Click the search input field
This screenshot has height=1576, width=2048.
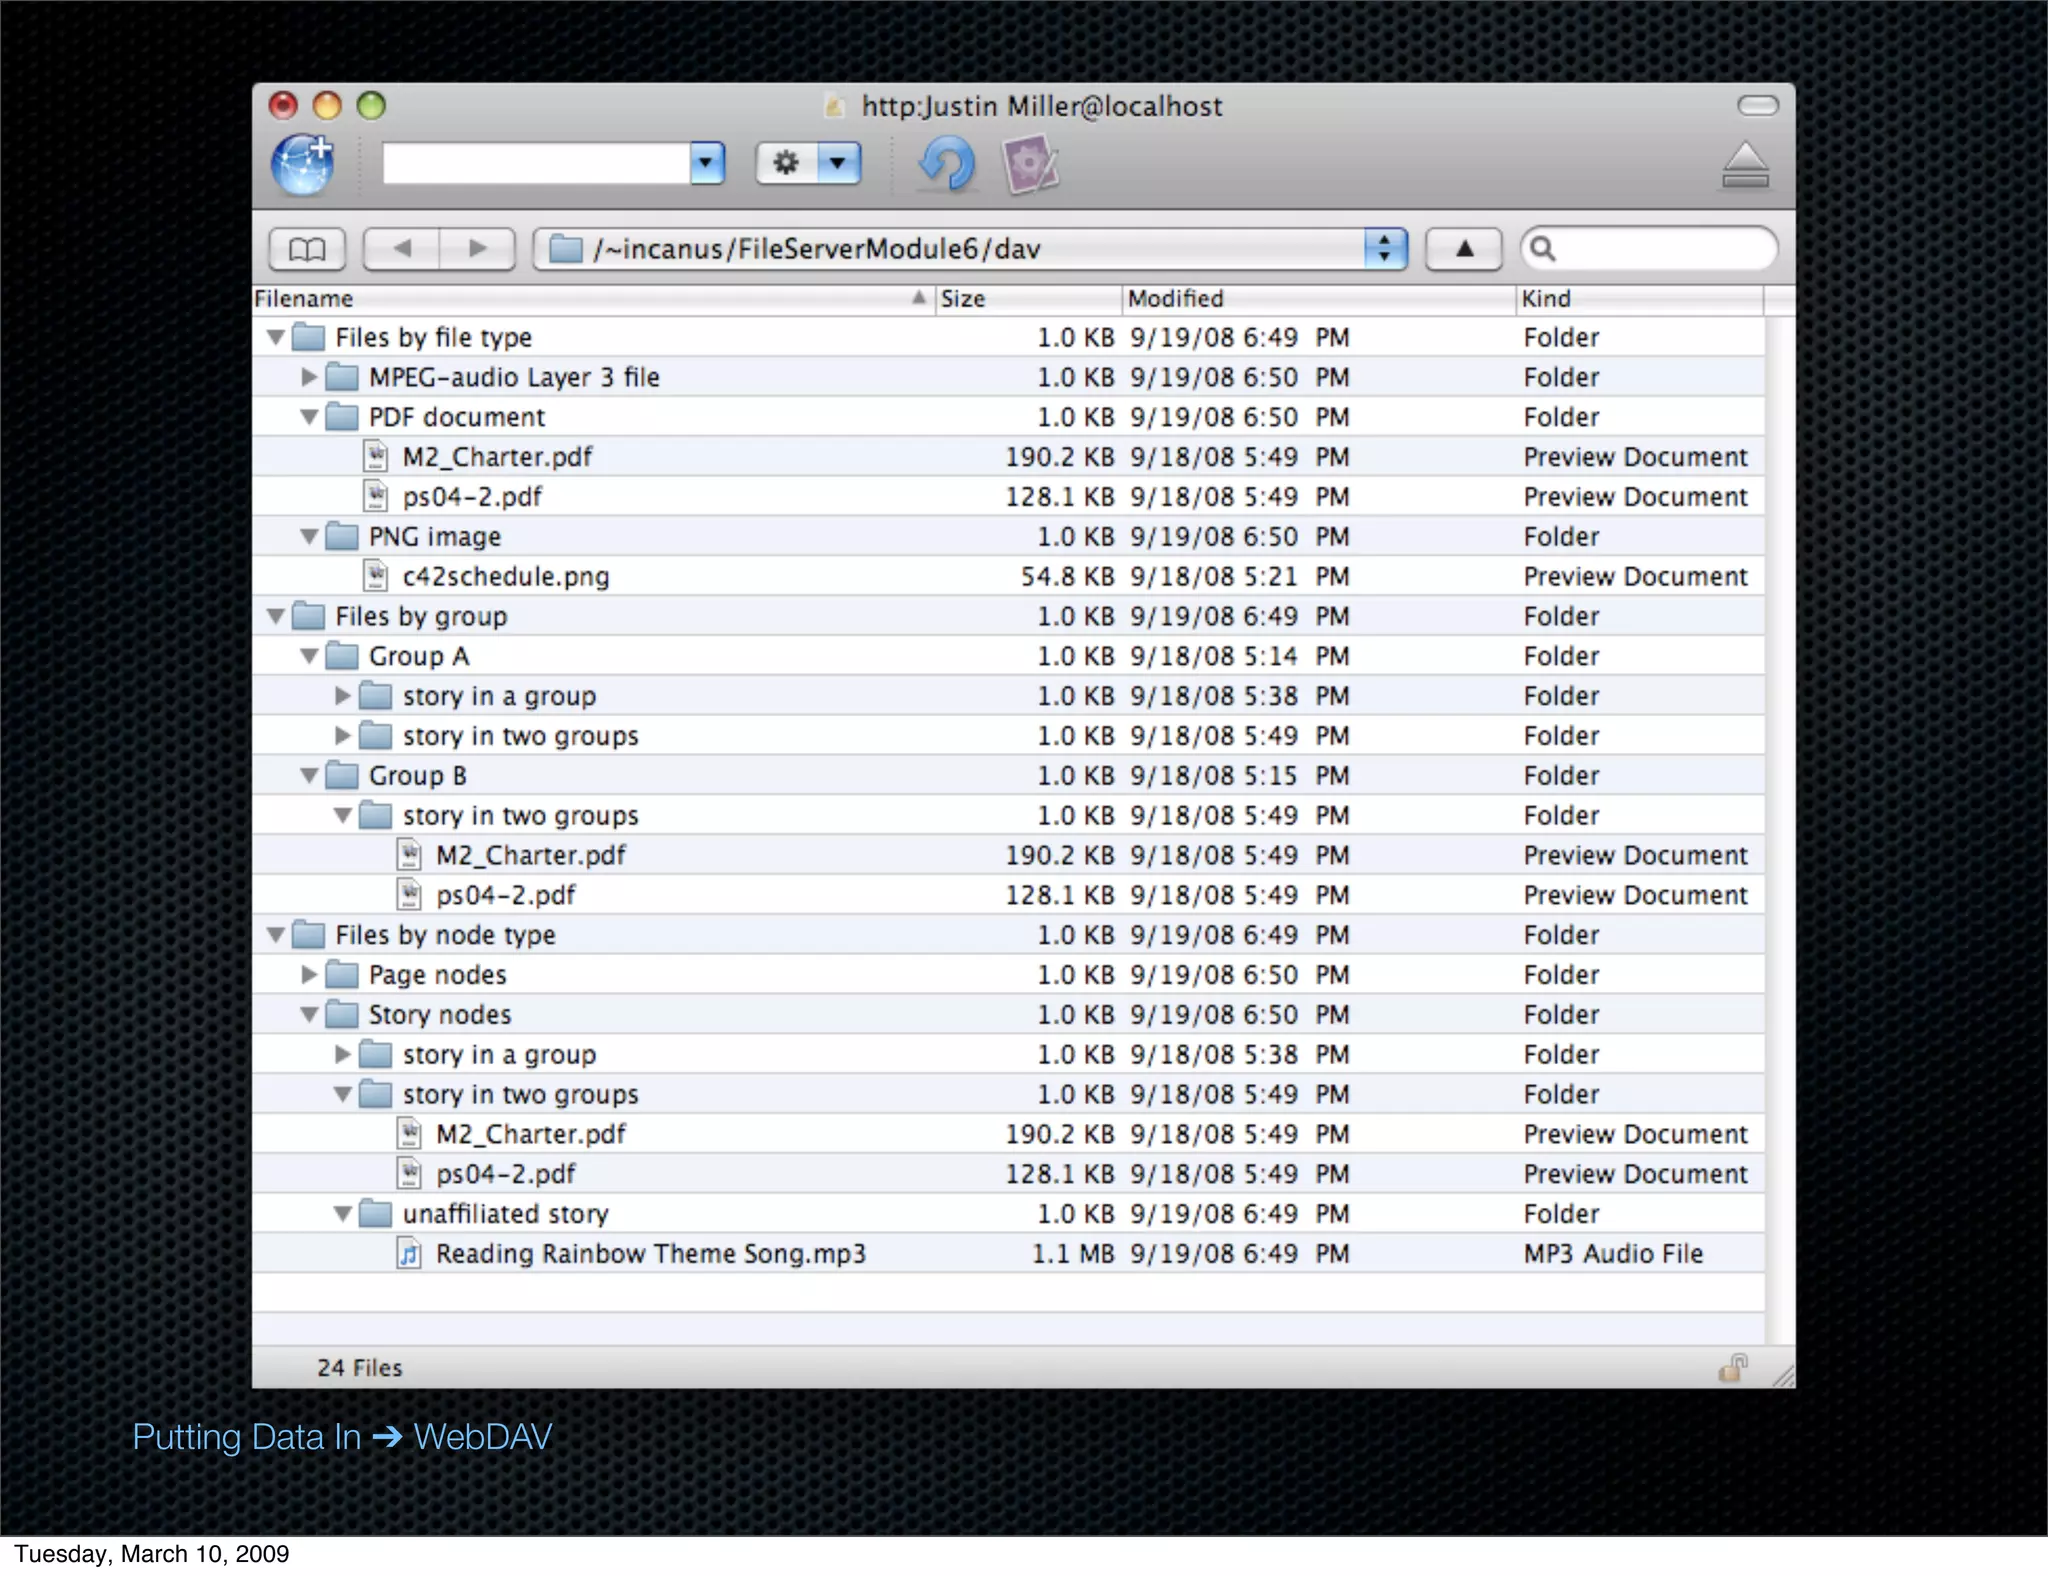coord(1649,249)
